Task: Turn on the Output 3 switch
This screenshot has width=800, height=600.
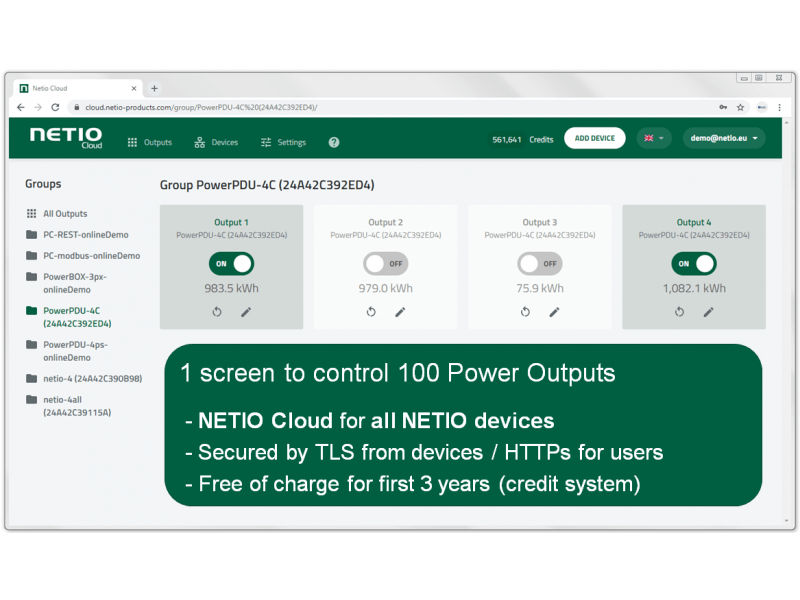Action: (540, 264)
